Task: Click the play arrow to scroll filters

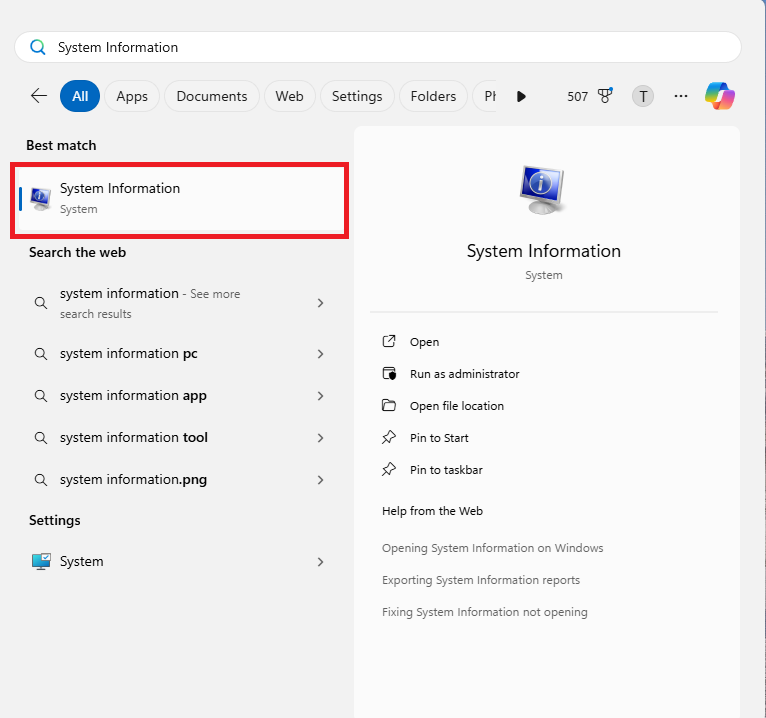Action: coord(521,96)
